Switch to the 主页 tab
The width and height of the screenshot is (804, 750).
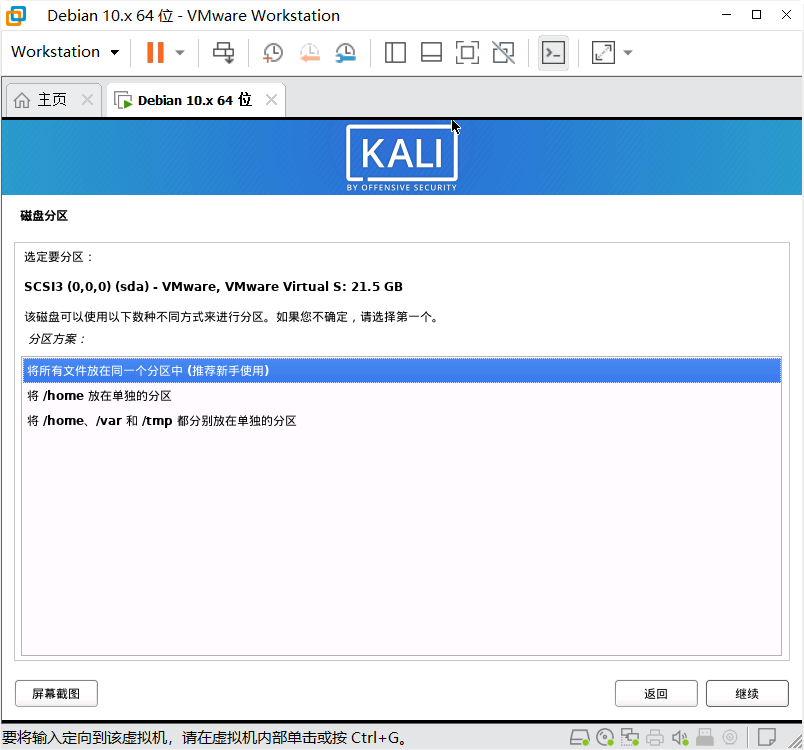pyautogui.click(x=52, y=99)
